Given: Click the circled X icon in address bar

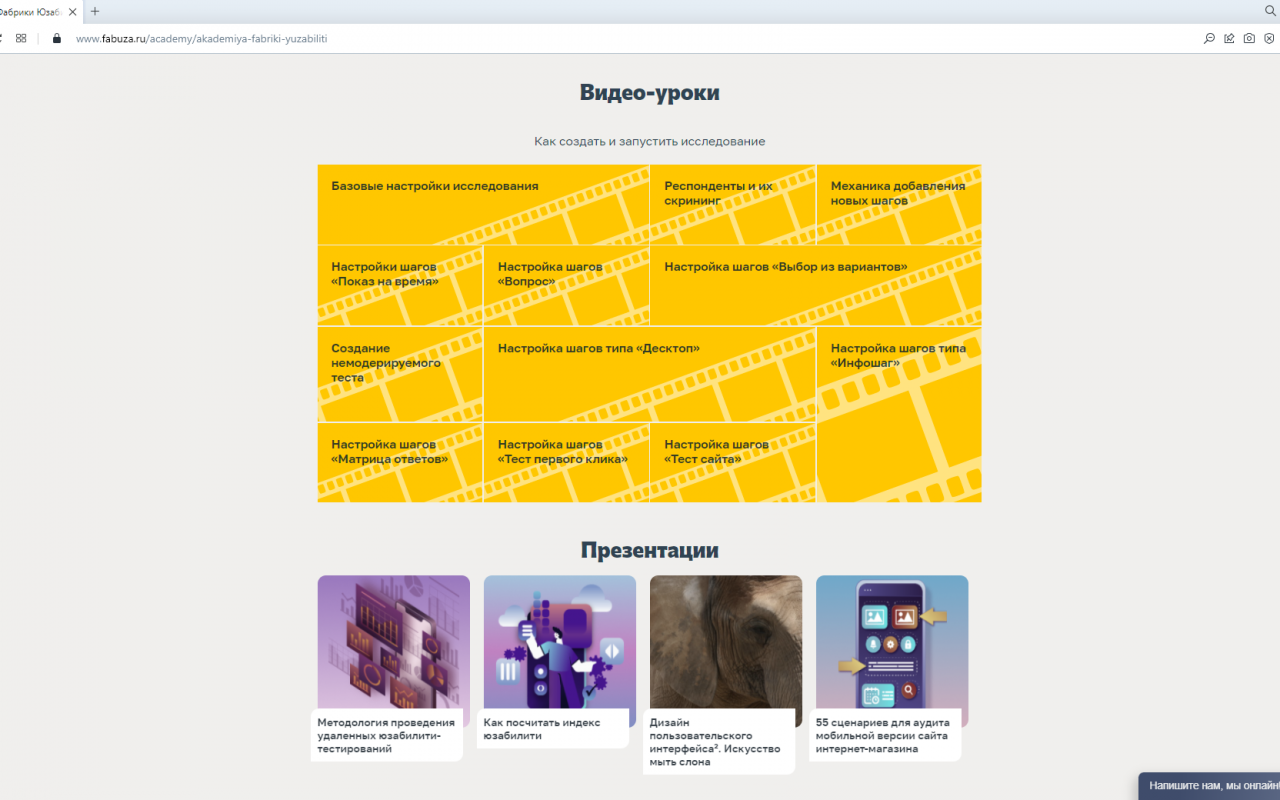Looking at the screenshot, I should tap(1269, 38).
